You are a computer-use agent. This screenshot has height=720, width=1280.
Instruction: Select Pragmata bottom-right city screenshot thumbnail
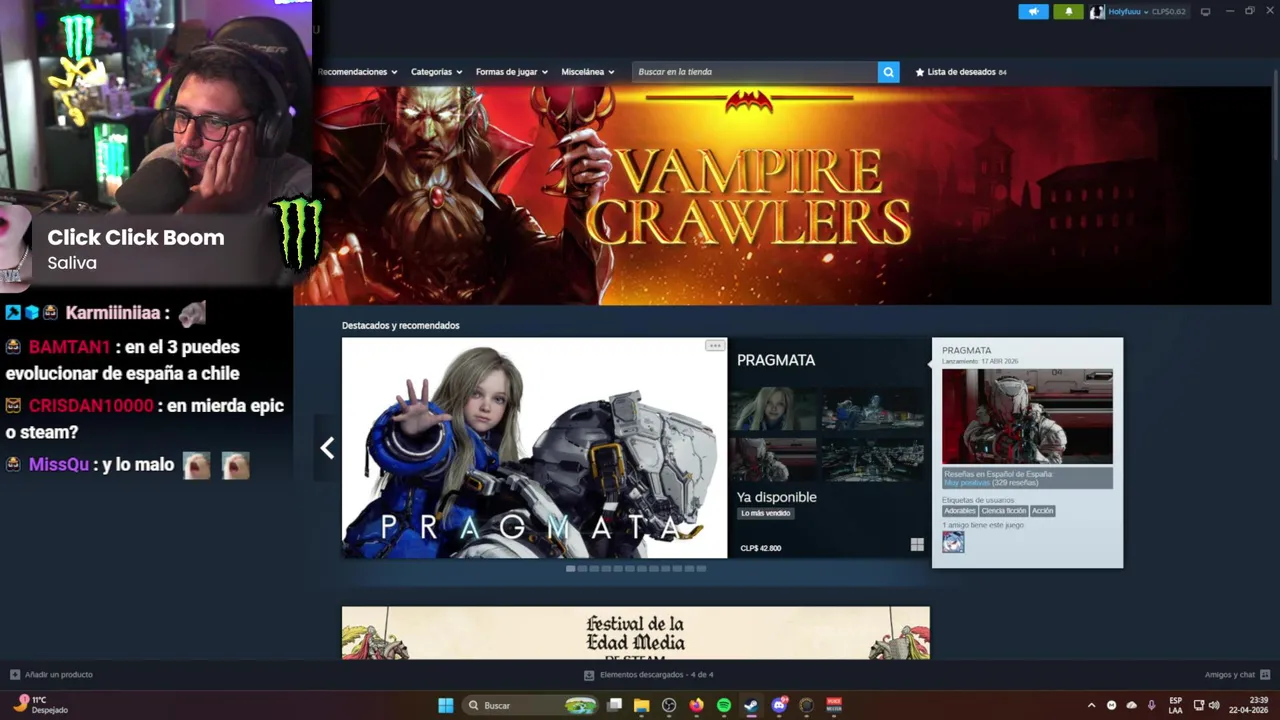pyautogui.click(x=872, y=459)
